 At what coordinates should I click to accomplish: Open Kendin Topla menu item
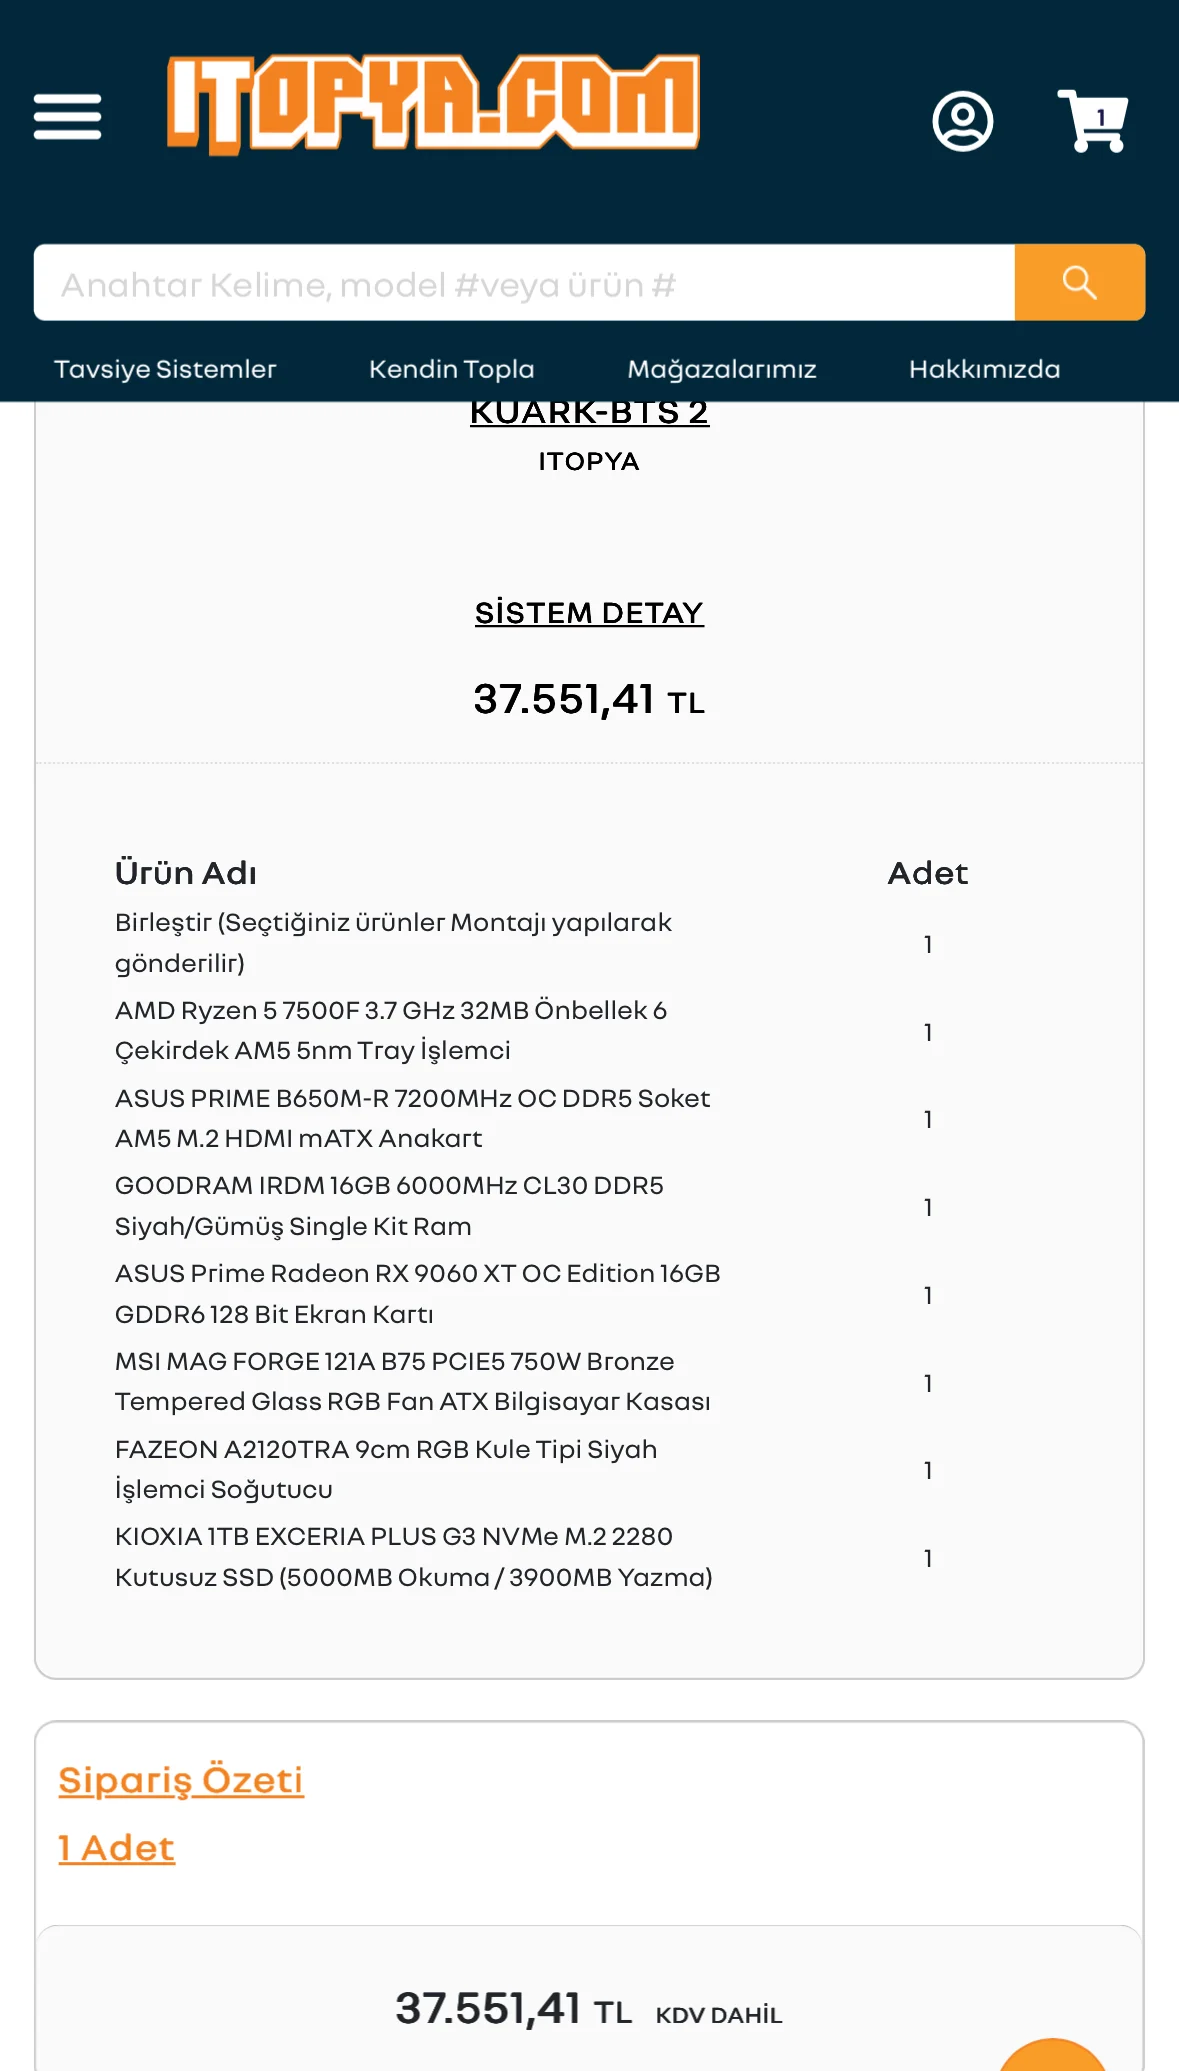(452, 370)
